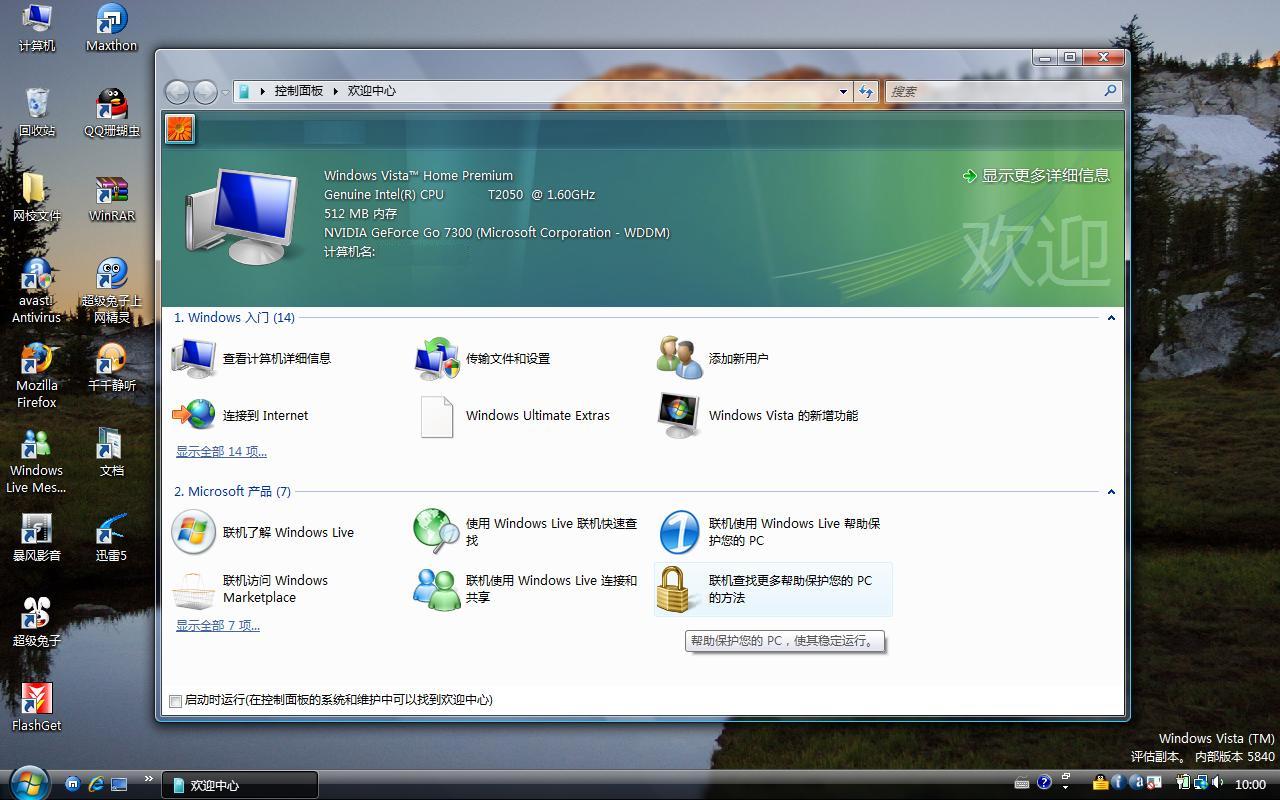This screenshot has width=1280, height=800.
Task: Expand the Quick Launch overflow chevron
Action: (149, 779)
